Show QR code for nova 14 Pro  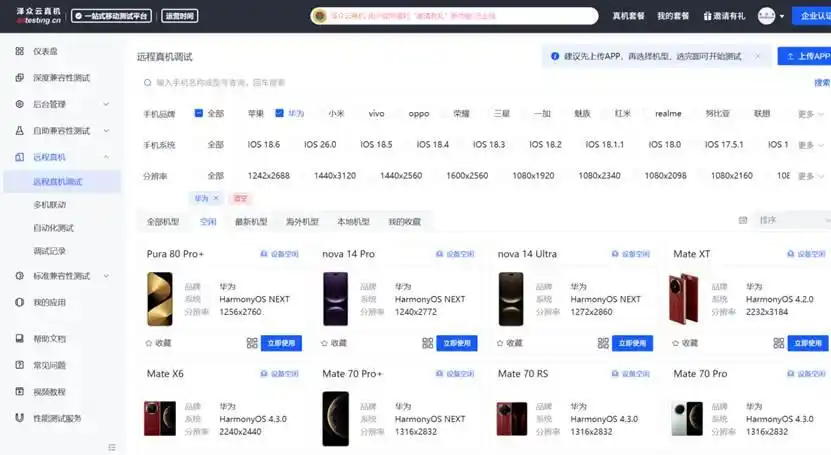pos(428,343)
